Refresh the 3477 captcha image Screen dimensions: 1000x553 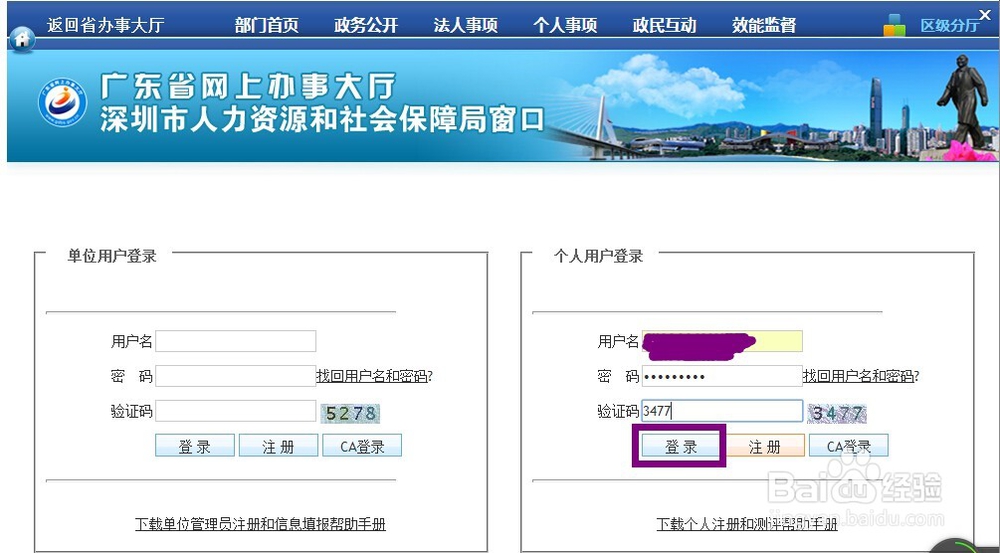pos(837,413)
